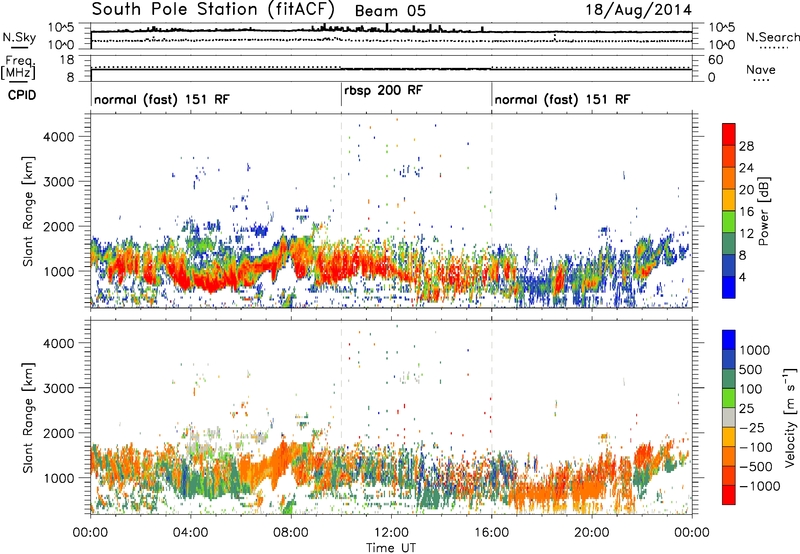Click the '16:00' time axis tick label
The width and height of the screenshot is (800, 554).
pos(492,532)
